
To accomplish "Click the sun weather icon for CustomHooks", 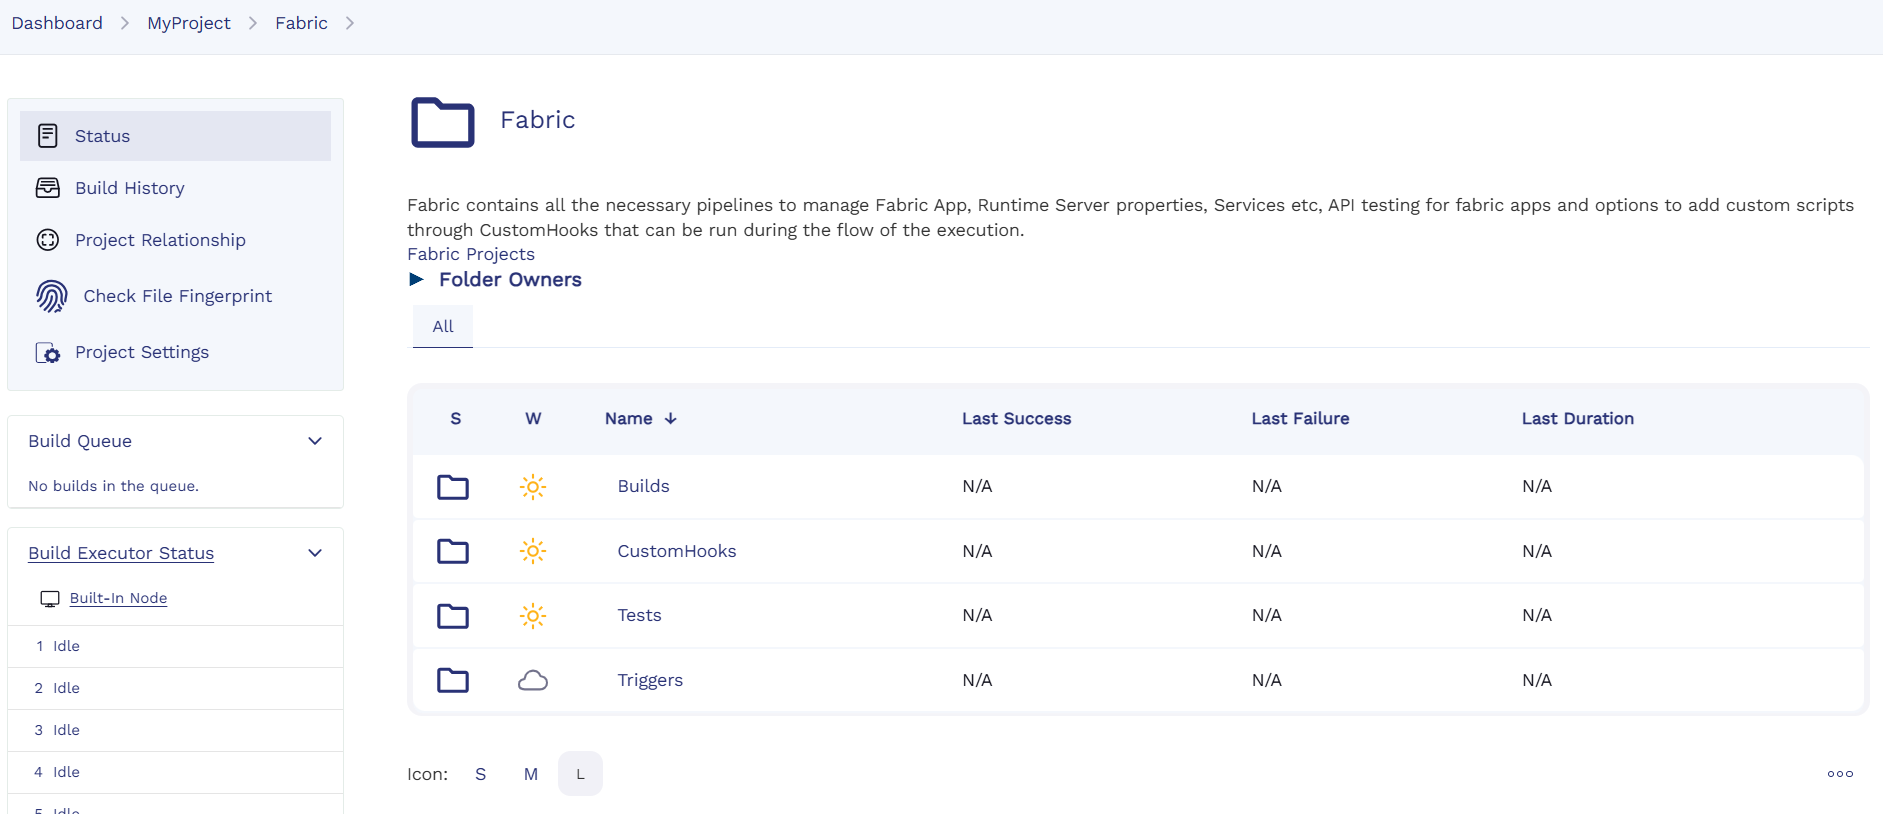I will tap(533, 551).
